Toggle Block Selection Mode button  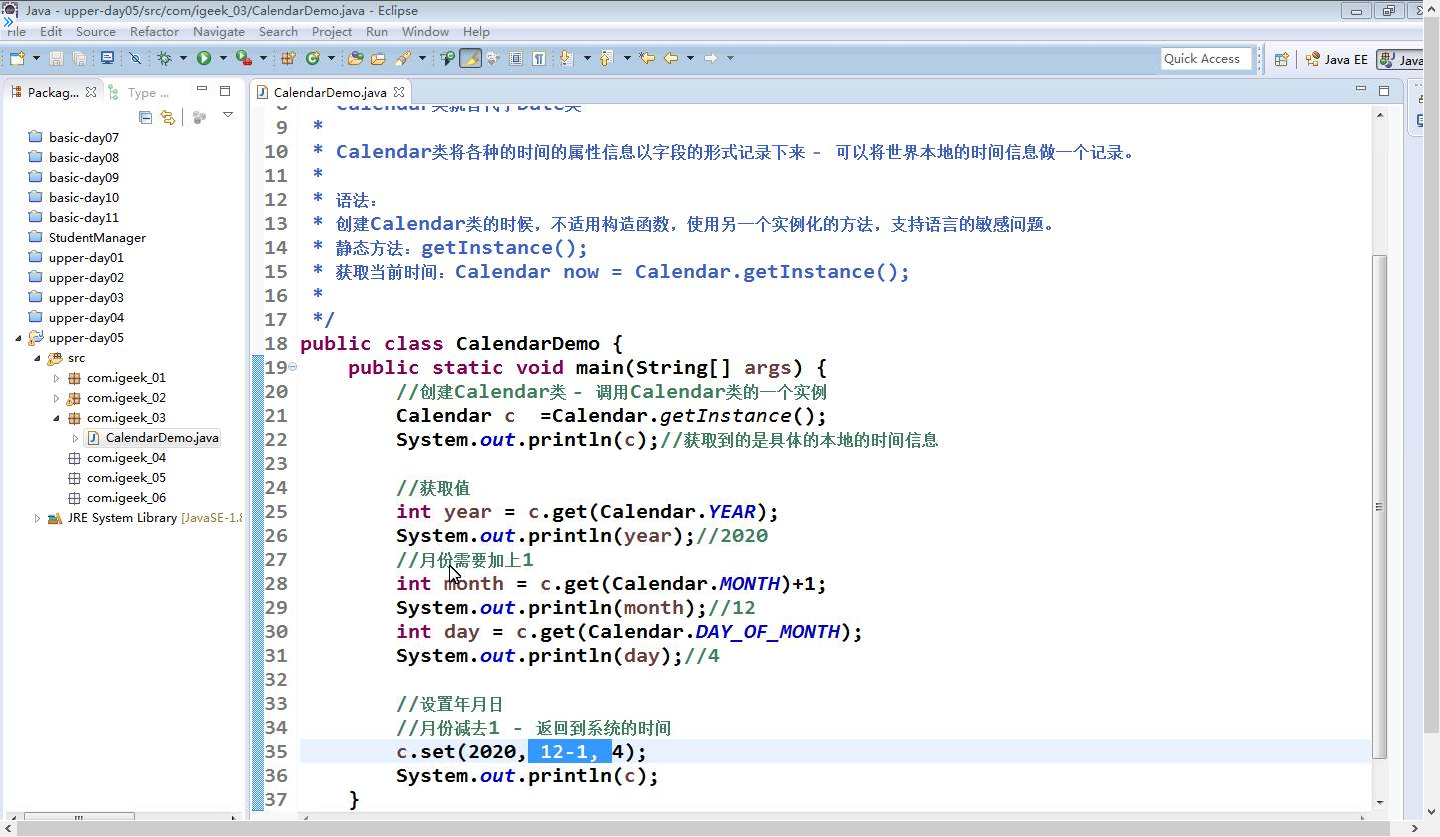(516, 59)
